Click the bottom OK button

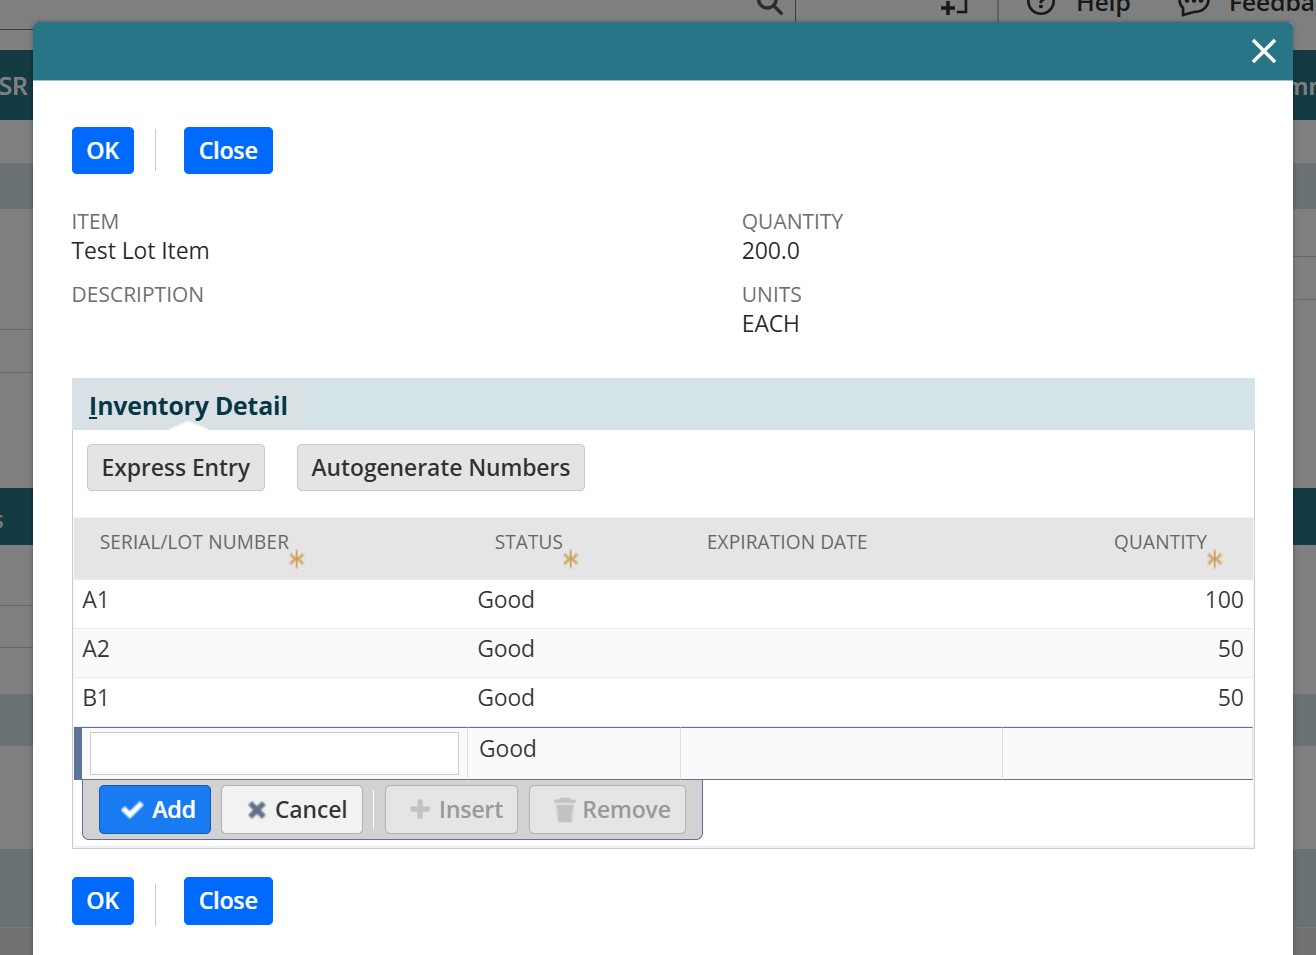pos(103,901)
